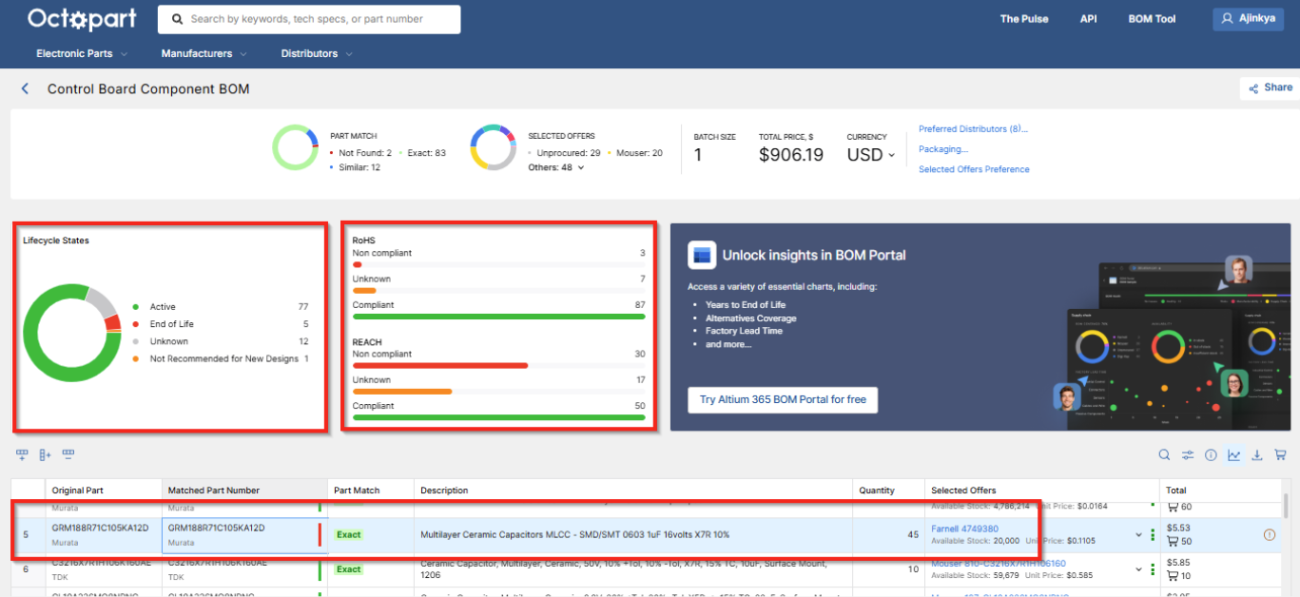
Task: Expand the Farnell offer for GRM188R71C105KA12D
Action: tap(1138, 535)
